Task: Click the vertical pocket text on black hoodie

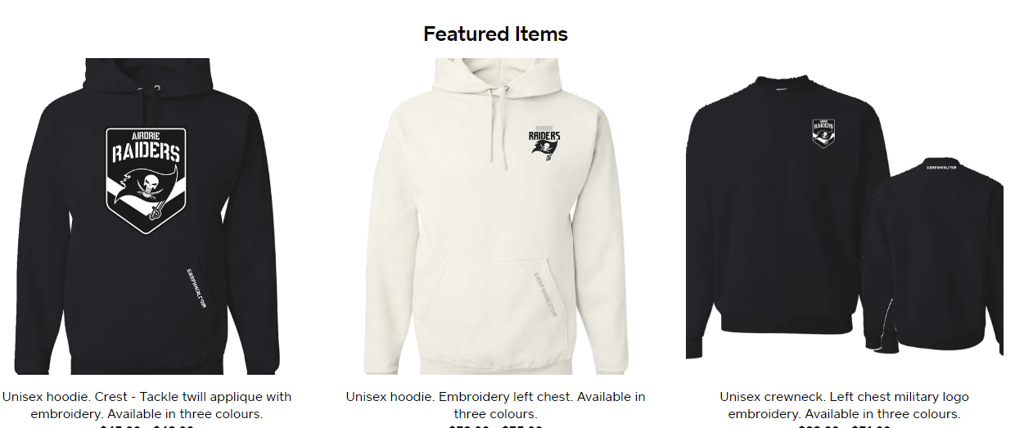Action: click(x=196, y=288)
